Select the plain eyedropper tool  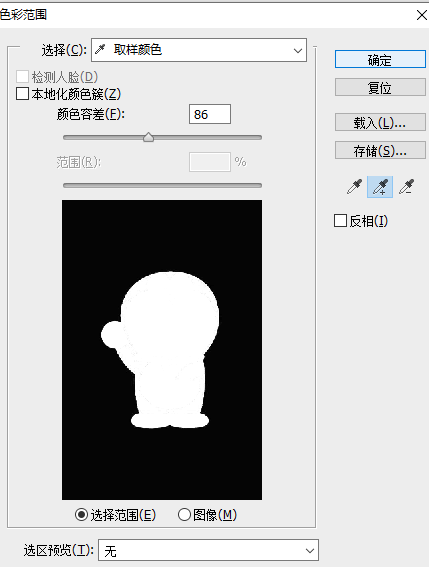point(354,187)
